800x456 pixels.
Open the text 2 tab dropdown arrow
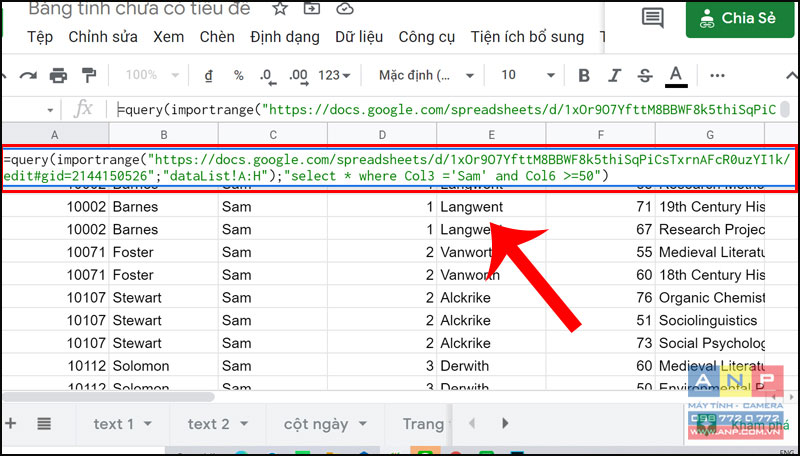244,424
